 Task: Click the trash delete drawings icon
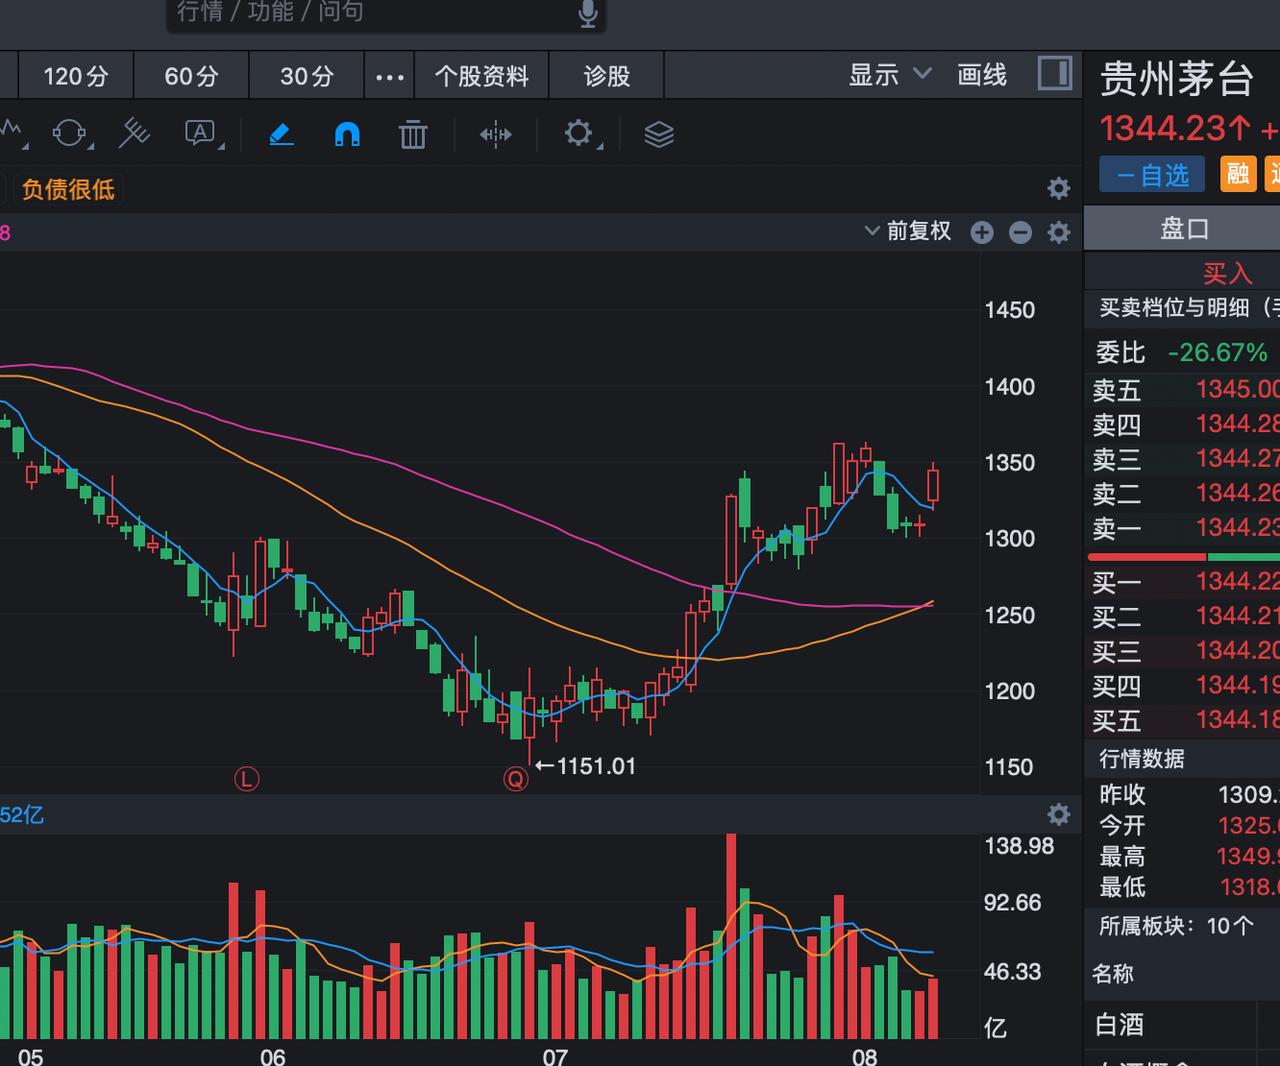tap(413, 134)
